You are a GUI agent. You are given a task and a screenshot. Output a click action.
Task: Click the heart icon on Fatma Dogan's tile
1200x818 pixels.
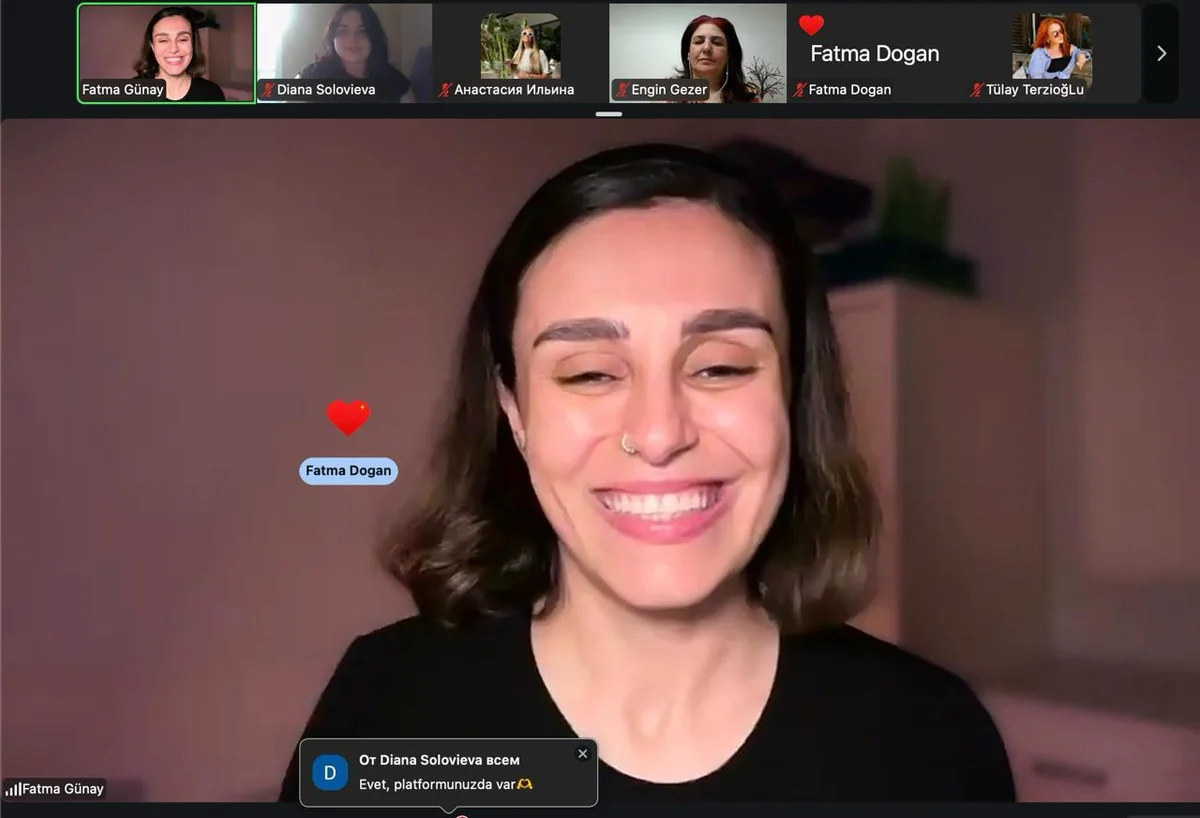click(811, 25)
